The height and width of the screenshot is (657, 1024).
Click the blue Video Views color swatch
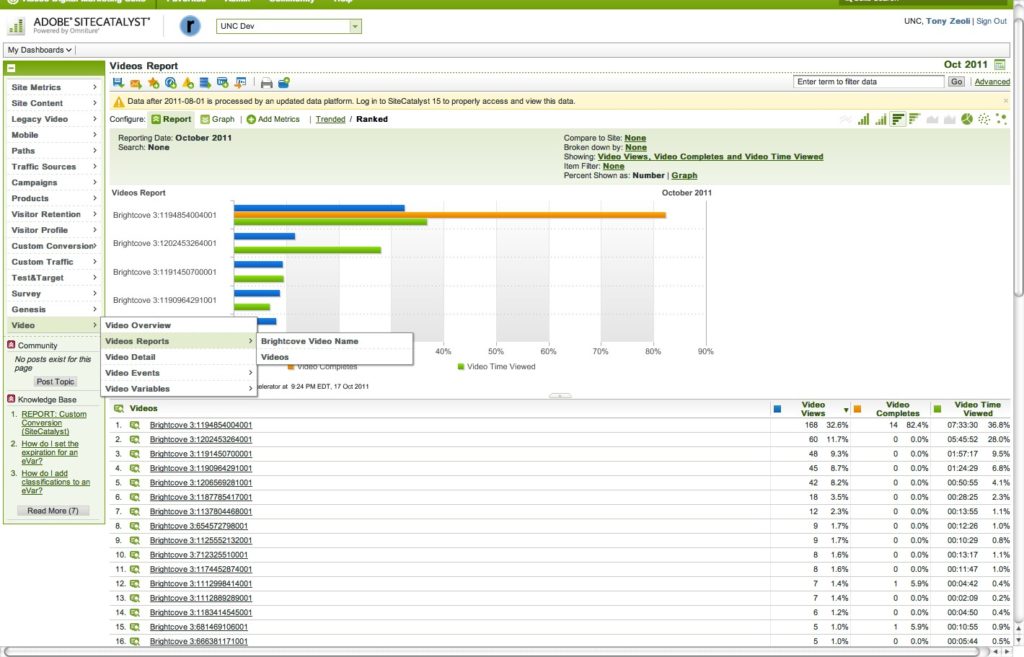tap(778, 408)
